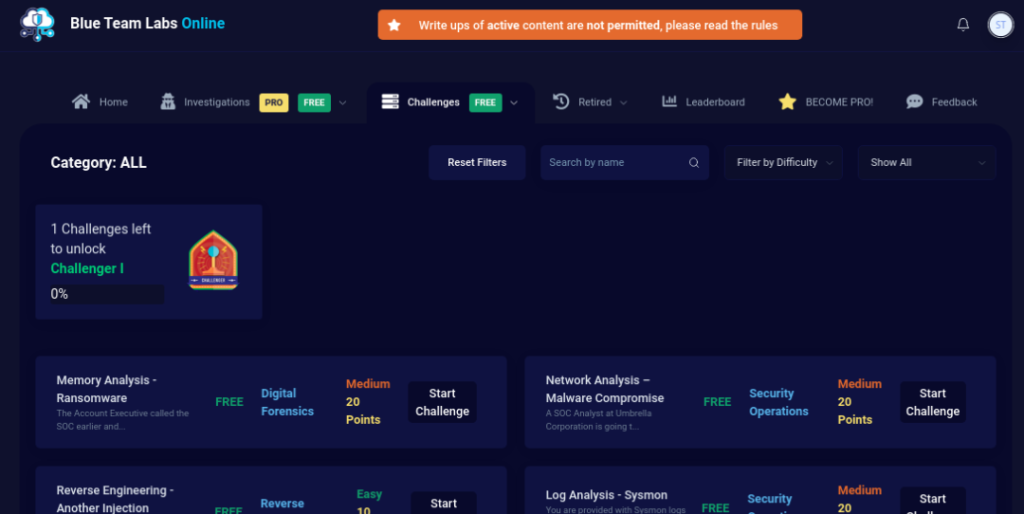Expand the Investigations menu chevron
The height and width of the screenshot is (514, 1024).
point(343,103)
